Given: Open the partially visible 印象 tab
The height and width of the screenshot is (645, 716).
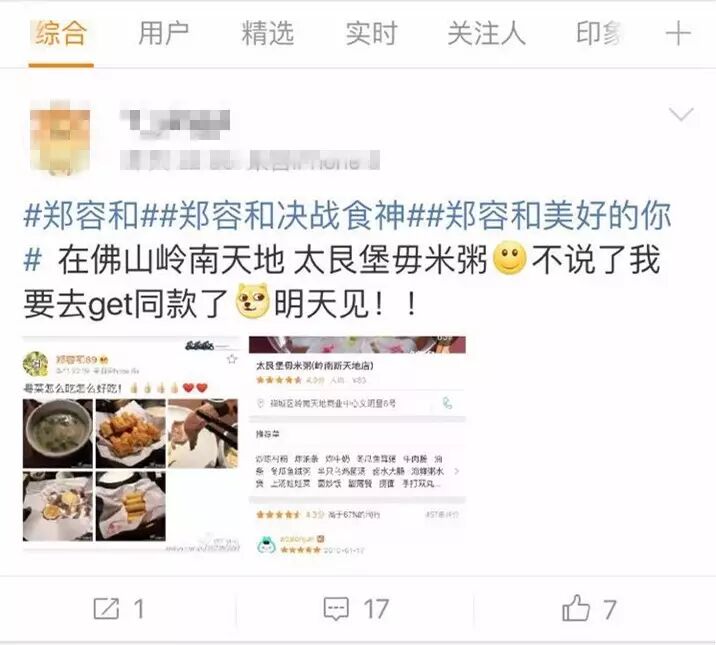Looking at the screenshot, I should (x=600, y=33).
